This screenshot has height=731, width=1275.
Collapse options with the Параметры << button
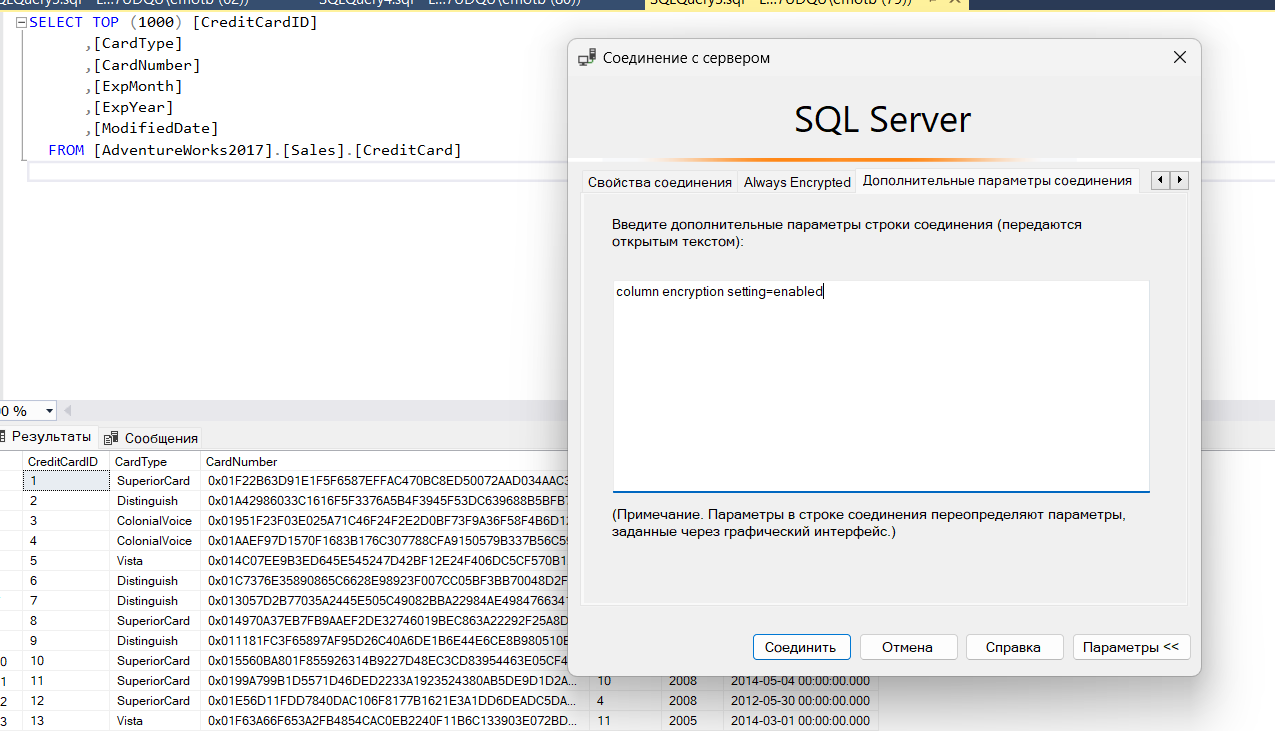tap(1131, 647)
